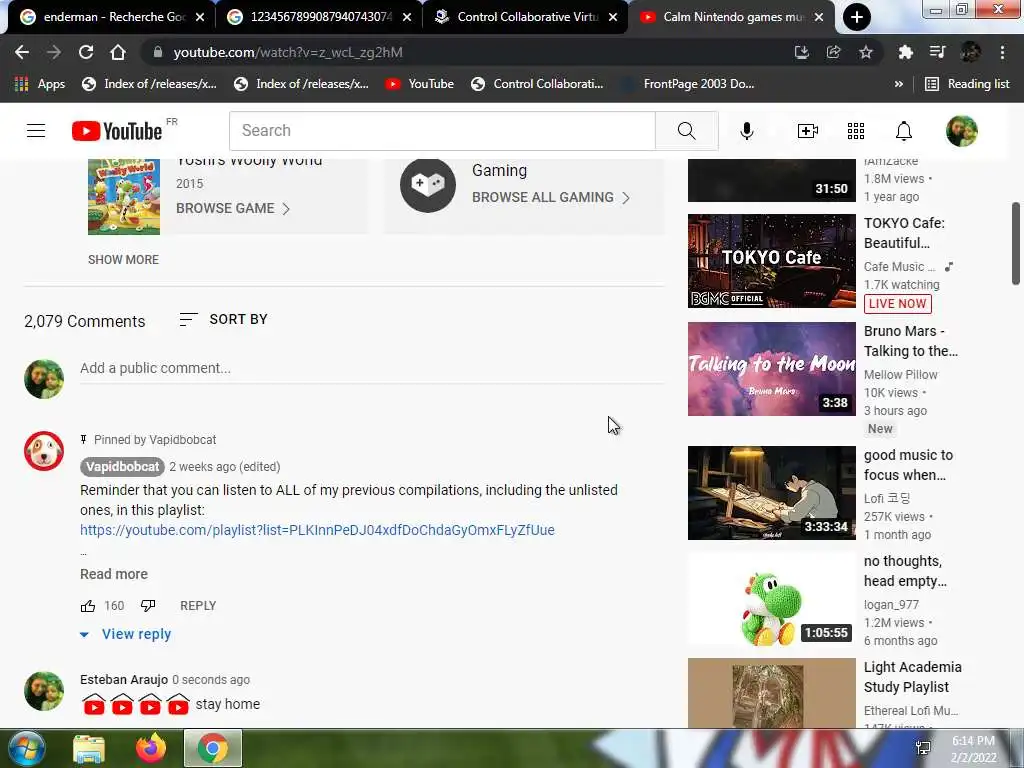1024x768 pixels.
Task: Click the 2,079 Comments count text
Action: coord(85,321)
